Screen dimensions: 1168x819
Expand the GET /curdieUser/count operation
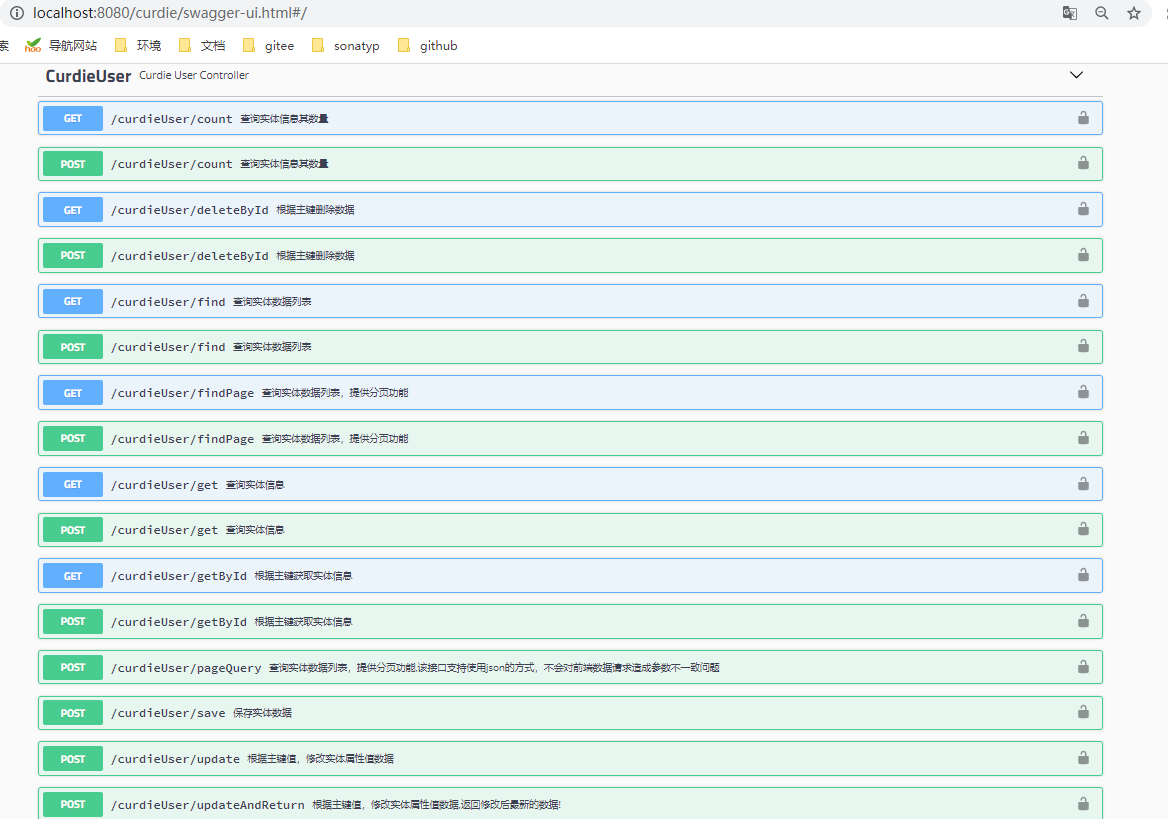[x=570, y=118]
